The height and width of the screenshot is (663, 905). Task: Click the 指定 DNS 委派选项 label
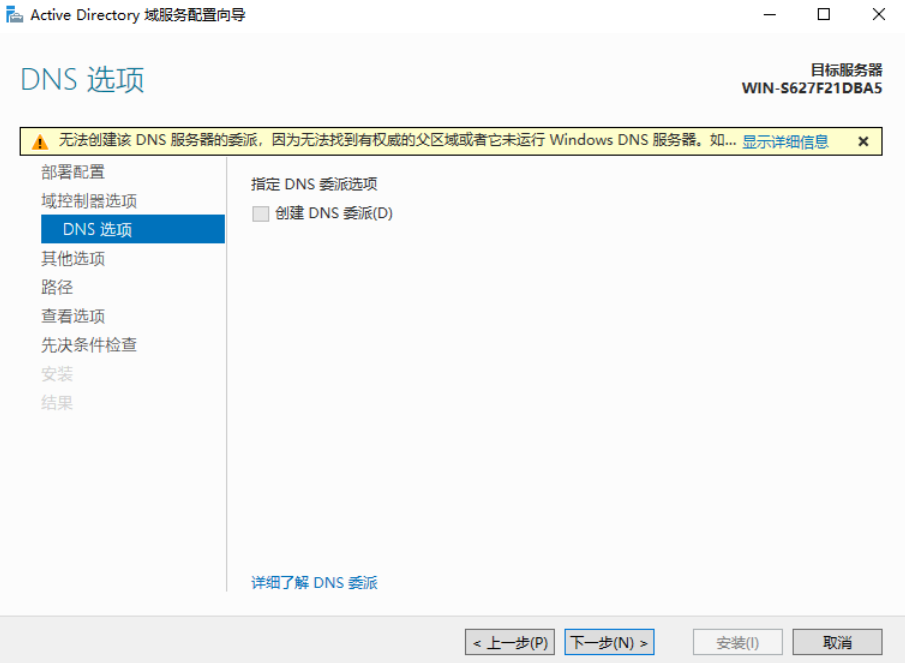pyautogui.click(x=314, y=184)
